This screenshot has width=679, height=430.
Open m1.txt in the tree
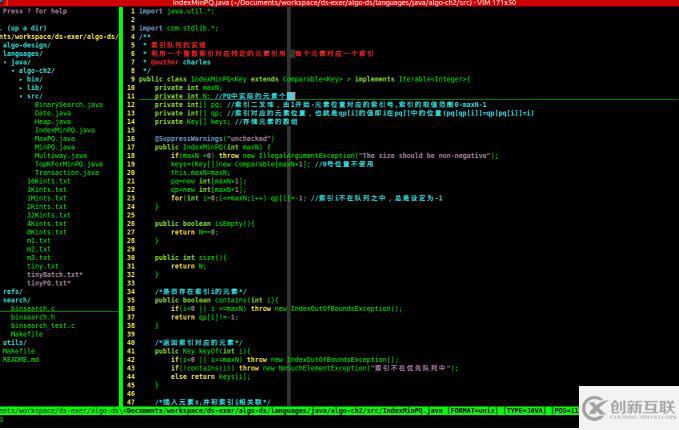39,241
